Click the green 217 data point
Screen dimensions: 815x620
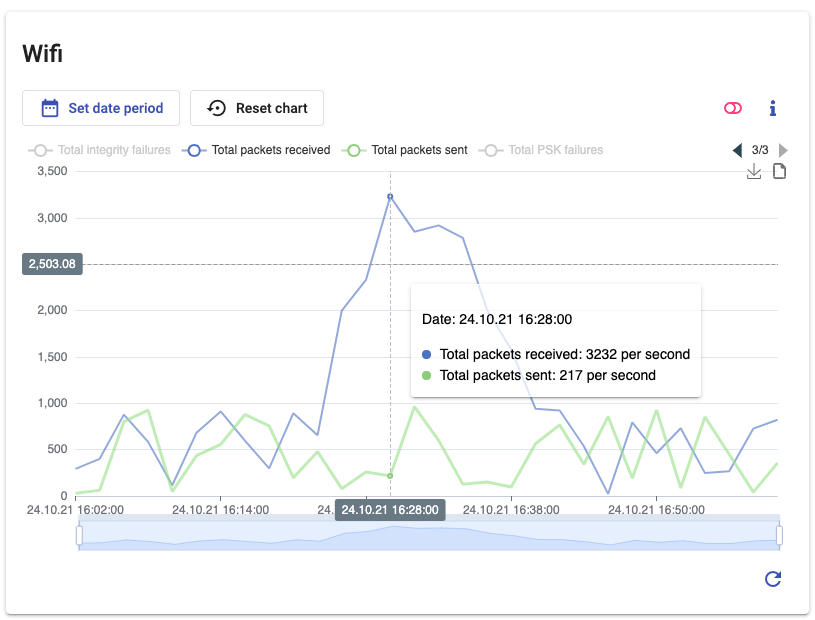390,476
